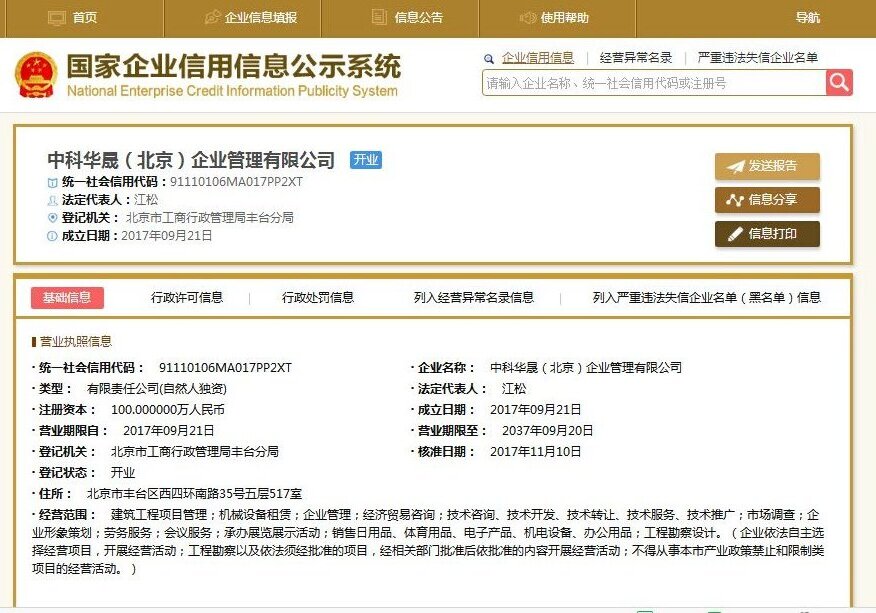Select the 基础信息 tab
876x613 pixels.
tap(68, 298)
